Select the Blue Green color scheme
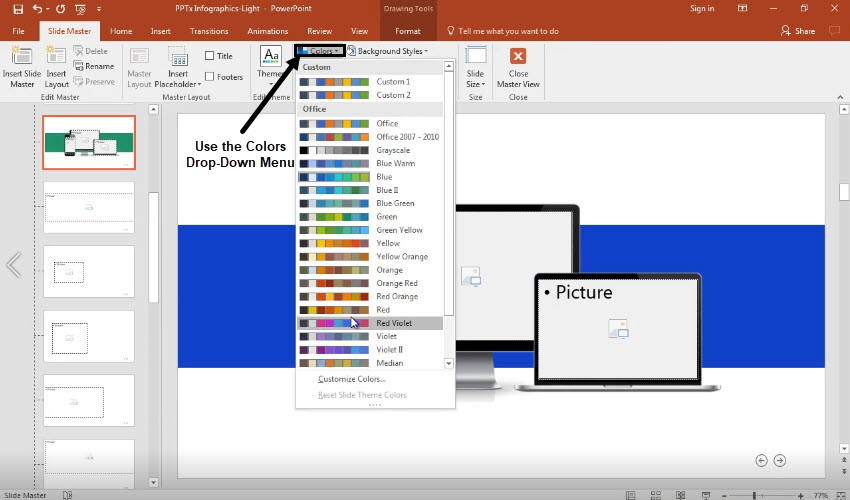The image size is (850, 500). [x=370, y=203]
